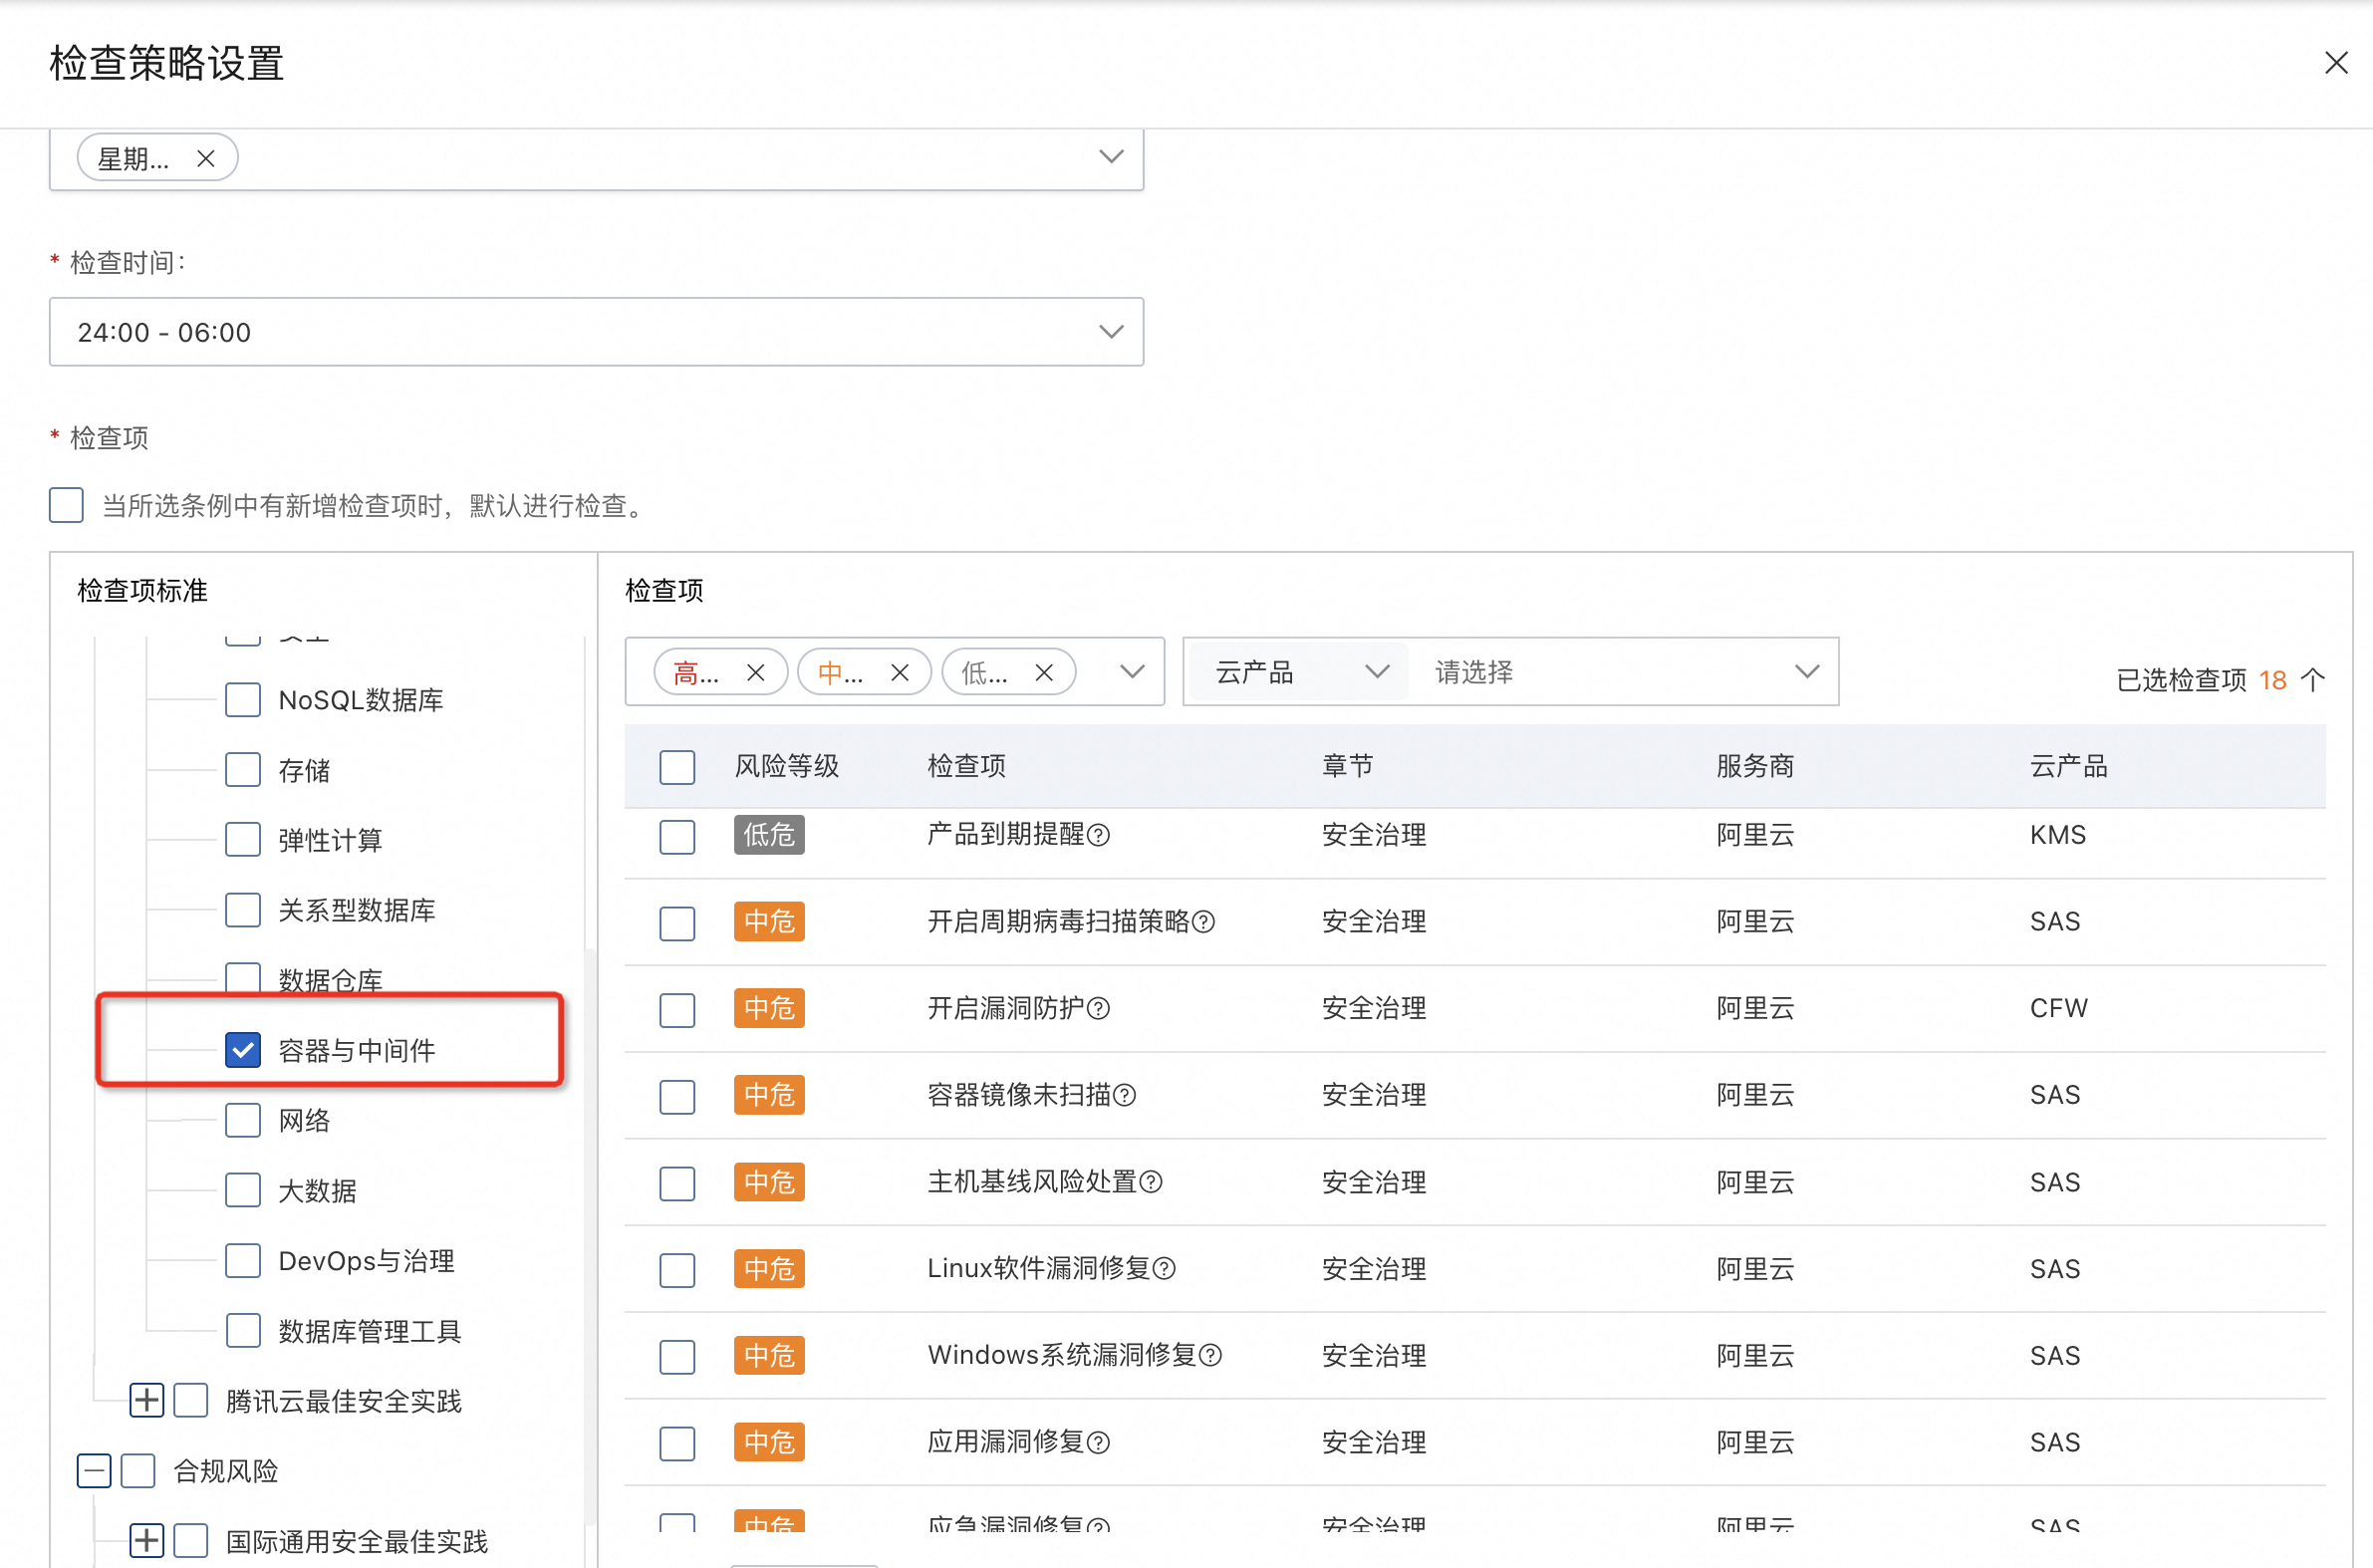Enable default check for new items
The image size is (2373, 1568).
tap(66, 505)
